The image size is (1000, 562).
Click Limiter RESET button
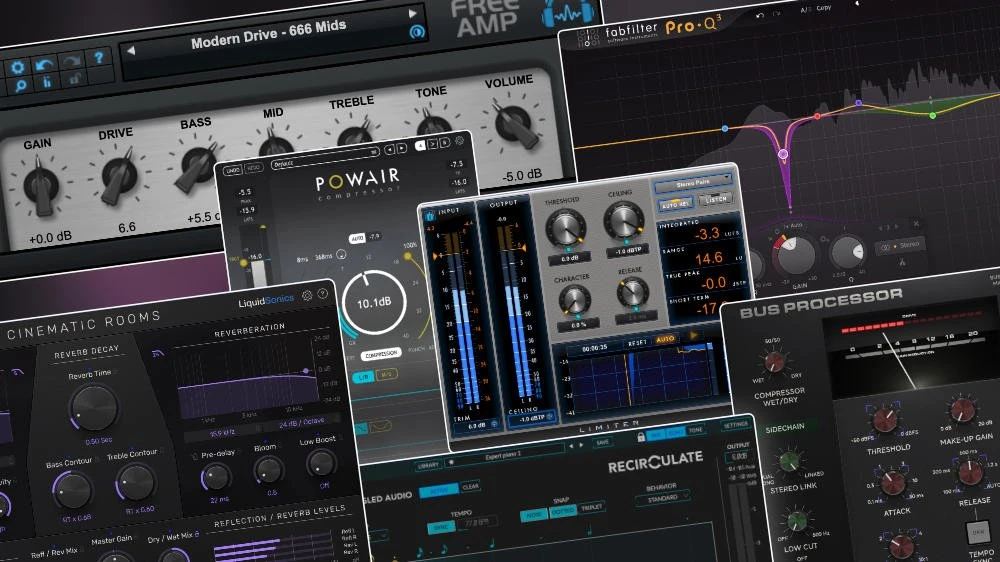(x=637, y=343)
